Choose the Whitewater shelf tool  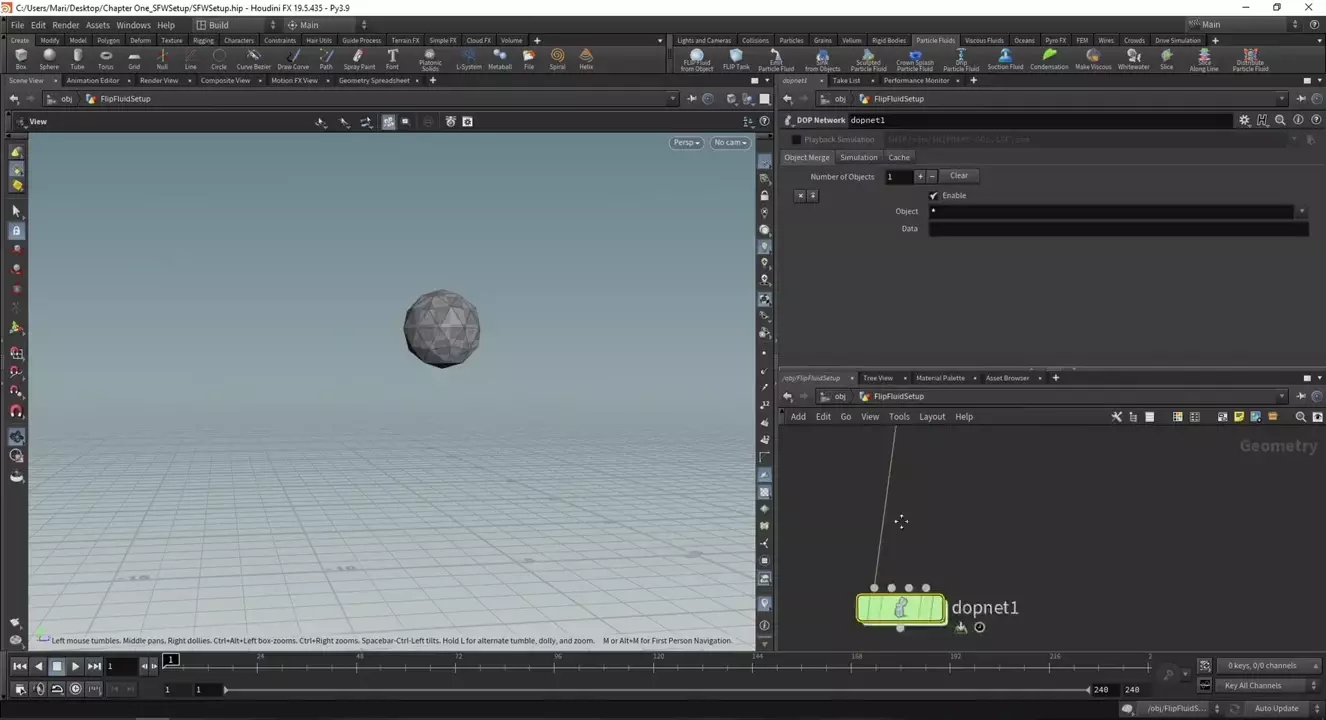(x=1133, y=59)
